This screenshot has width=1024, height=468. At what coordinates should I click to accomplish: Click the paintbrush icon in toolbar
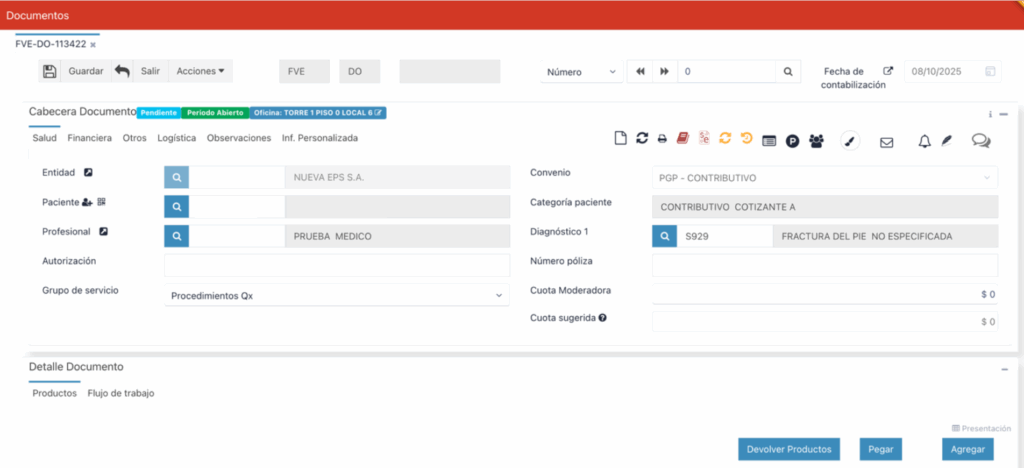coord(849,141)
